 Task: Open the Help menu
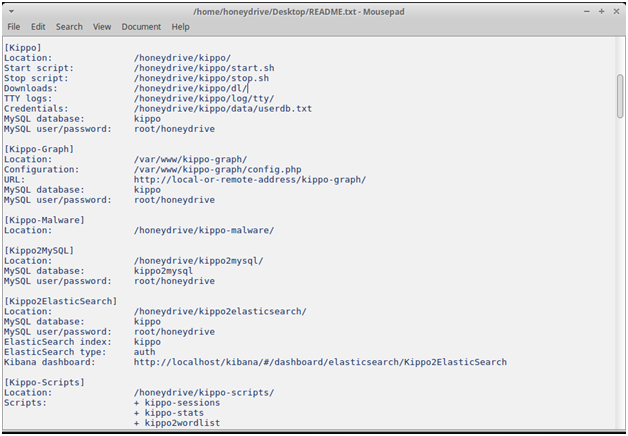click(x=180, y=27)
